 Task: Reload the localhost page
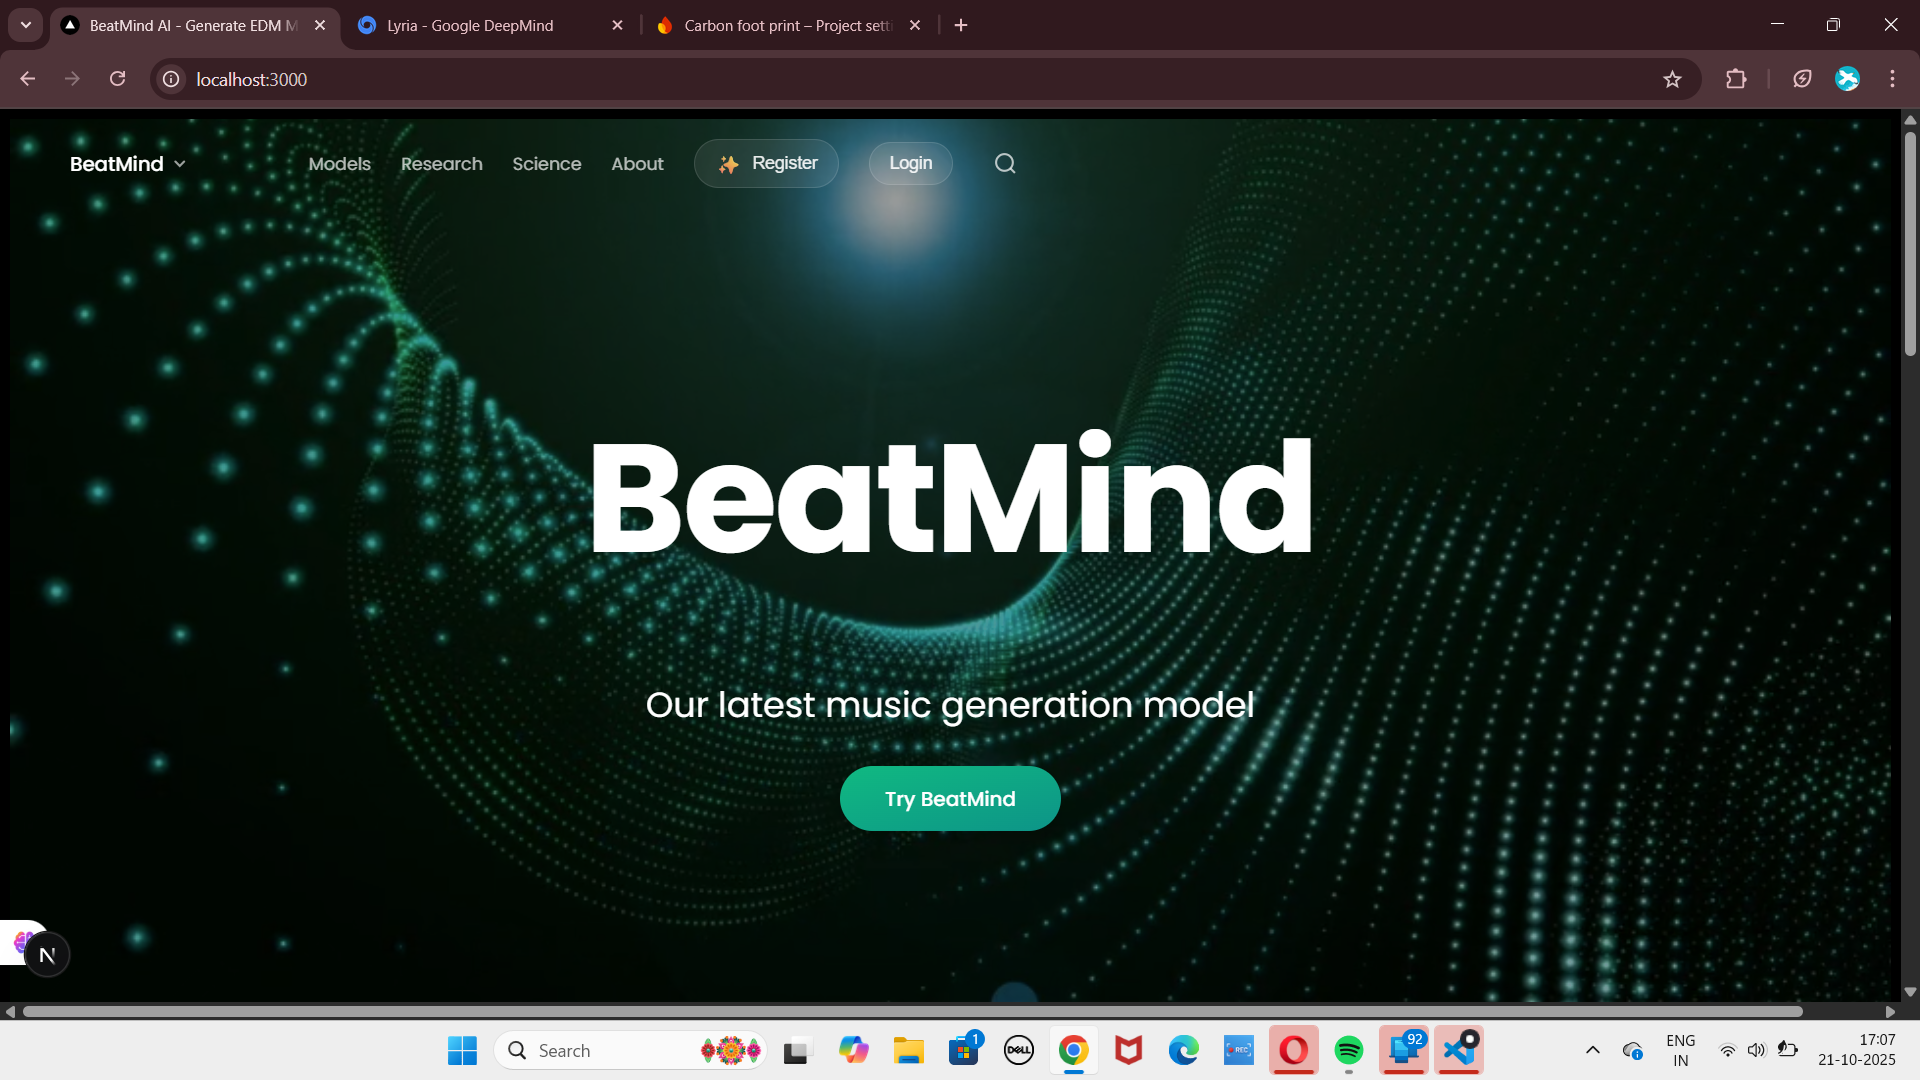coord(117,79)
